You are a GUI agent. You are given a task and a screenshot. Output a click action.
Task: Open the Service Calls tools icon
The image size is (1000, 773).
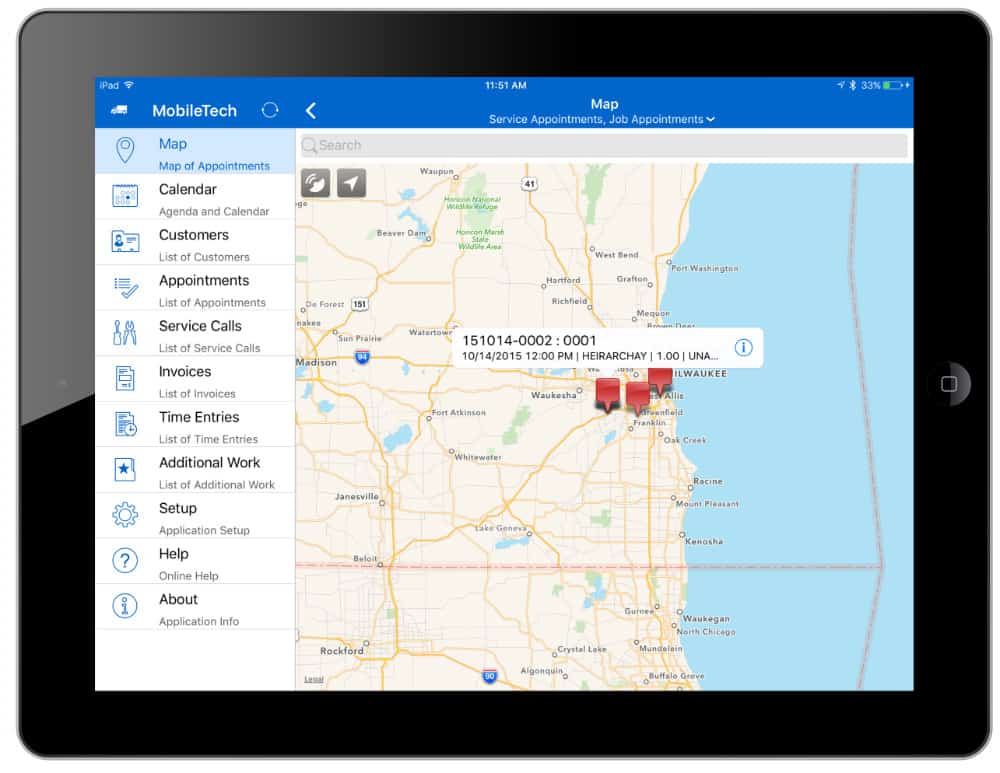[125, 332]
